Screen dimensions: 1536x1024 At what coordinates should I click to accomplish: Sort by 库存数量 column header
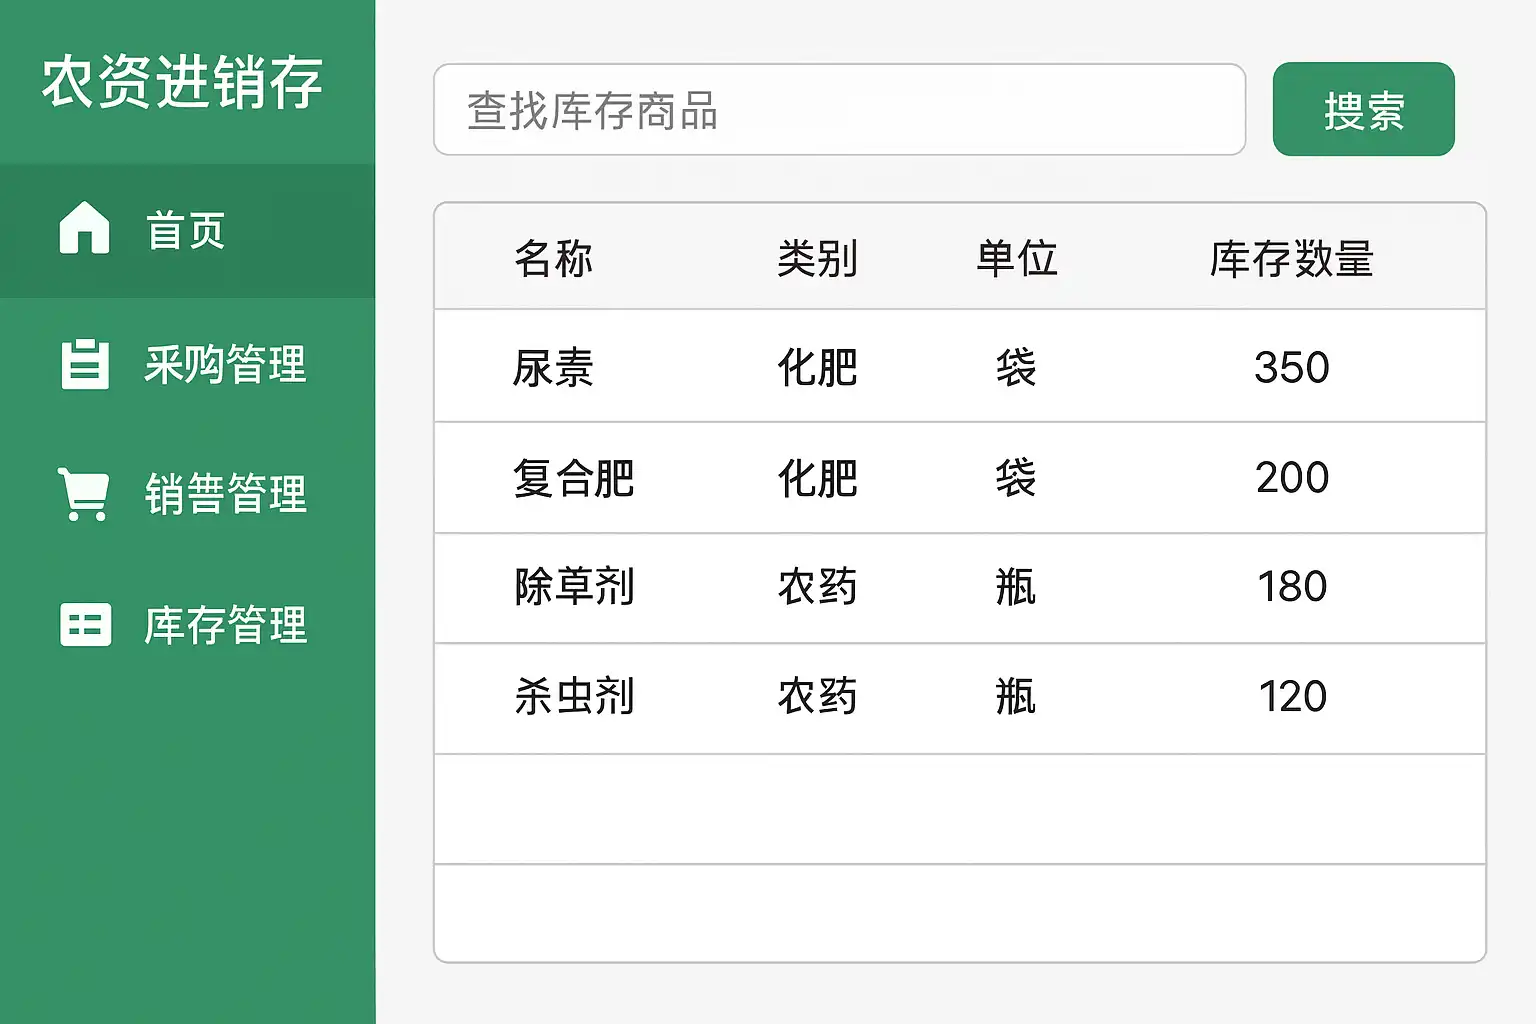pos(1291,259)
